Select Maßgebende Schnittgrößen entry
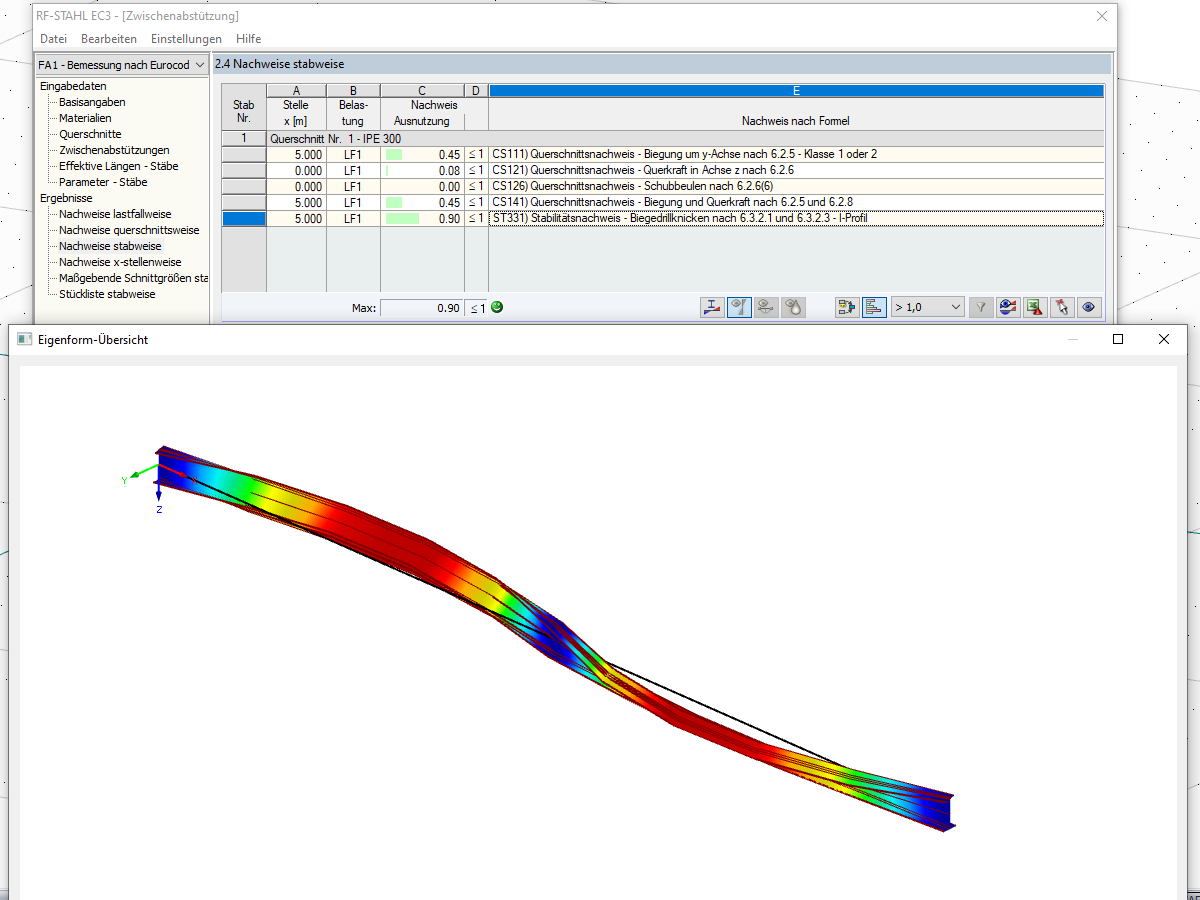The height and width of the screenshot is (900, 1200). [133, 278]
